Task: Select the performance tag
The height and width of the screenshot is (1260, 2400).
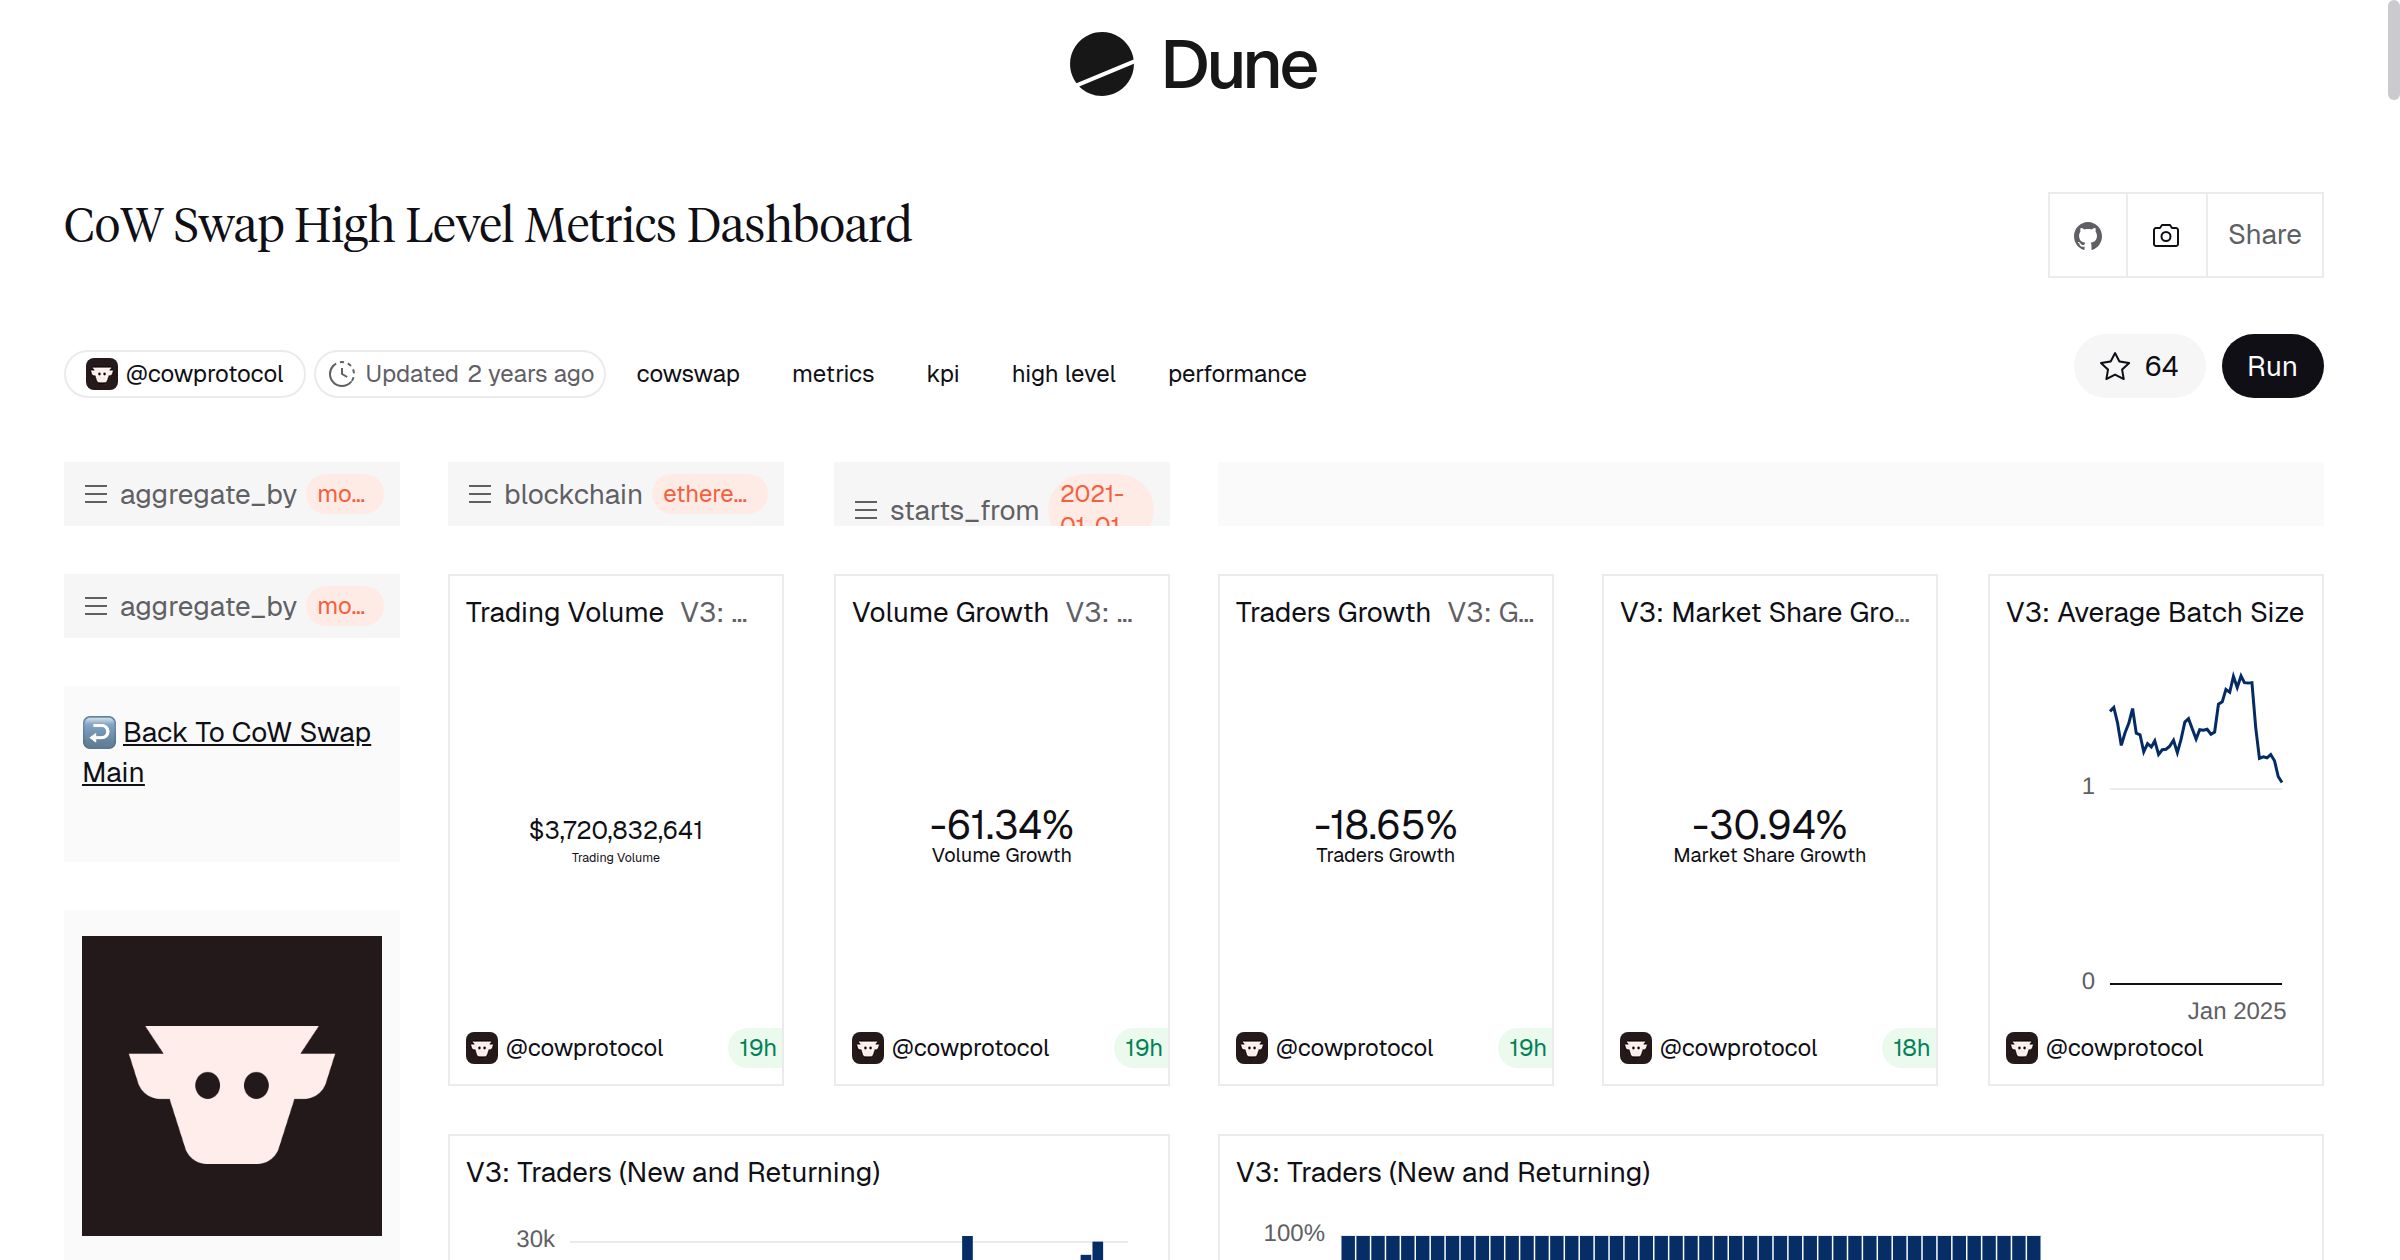Action: [1236, 373]
